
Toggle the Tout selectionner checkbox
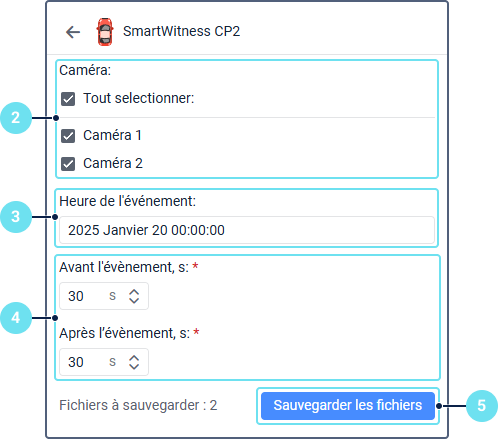pyautogui.click(x=68, y=99)
